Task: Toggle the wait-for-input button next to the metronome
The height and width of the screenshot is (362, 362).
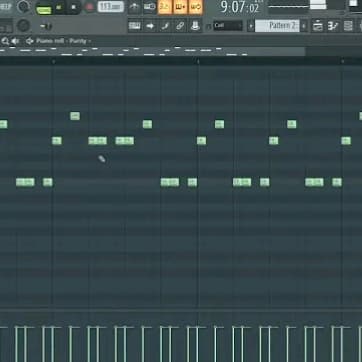Action: click(x=150, y=7)
